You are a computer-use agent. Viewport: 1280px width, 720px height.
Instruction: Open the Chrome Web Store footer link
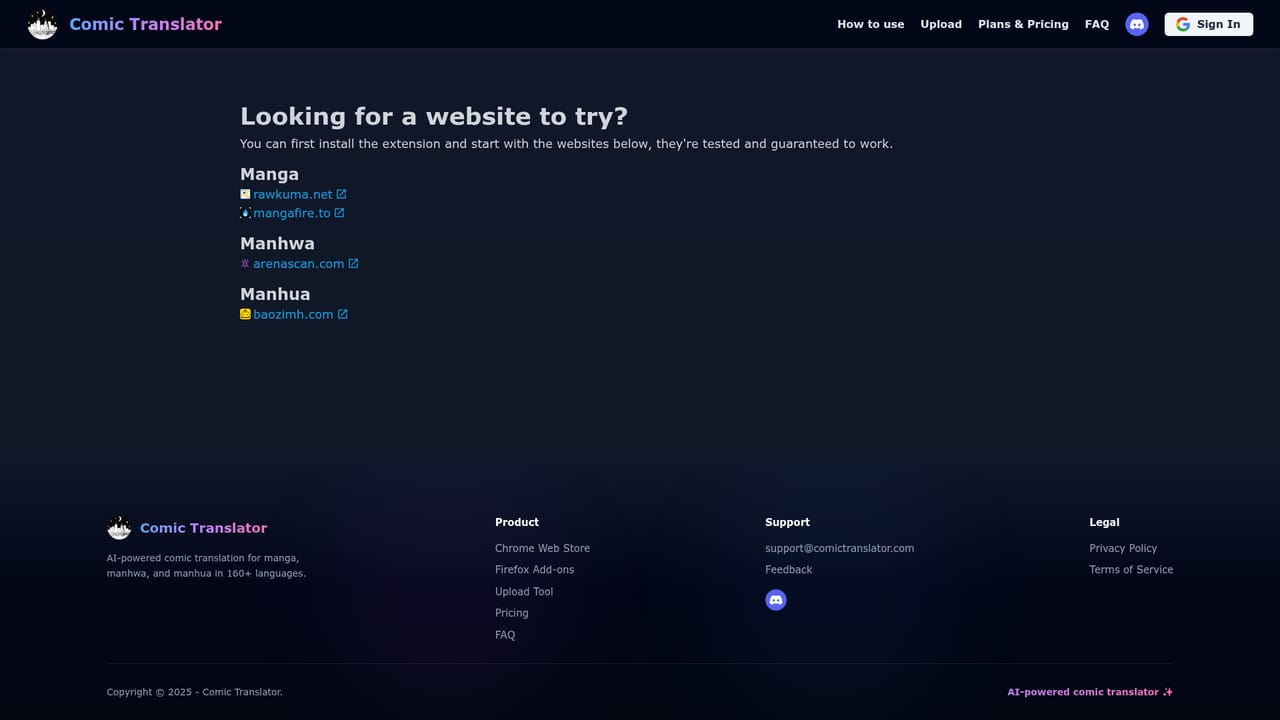pos(542,548)
